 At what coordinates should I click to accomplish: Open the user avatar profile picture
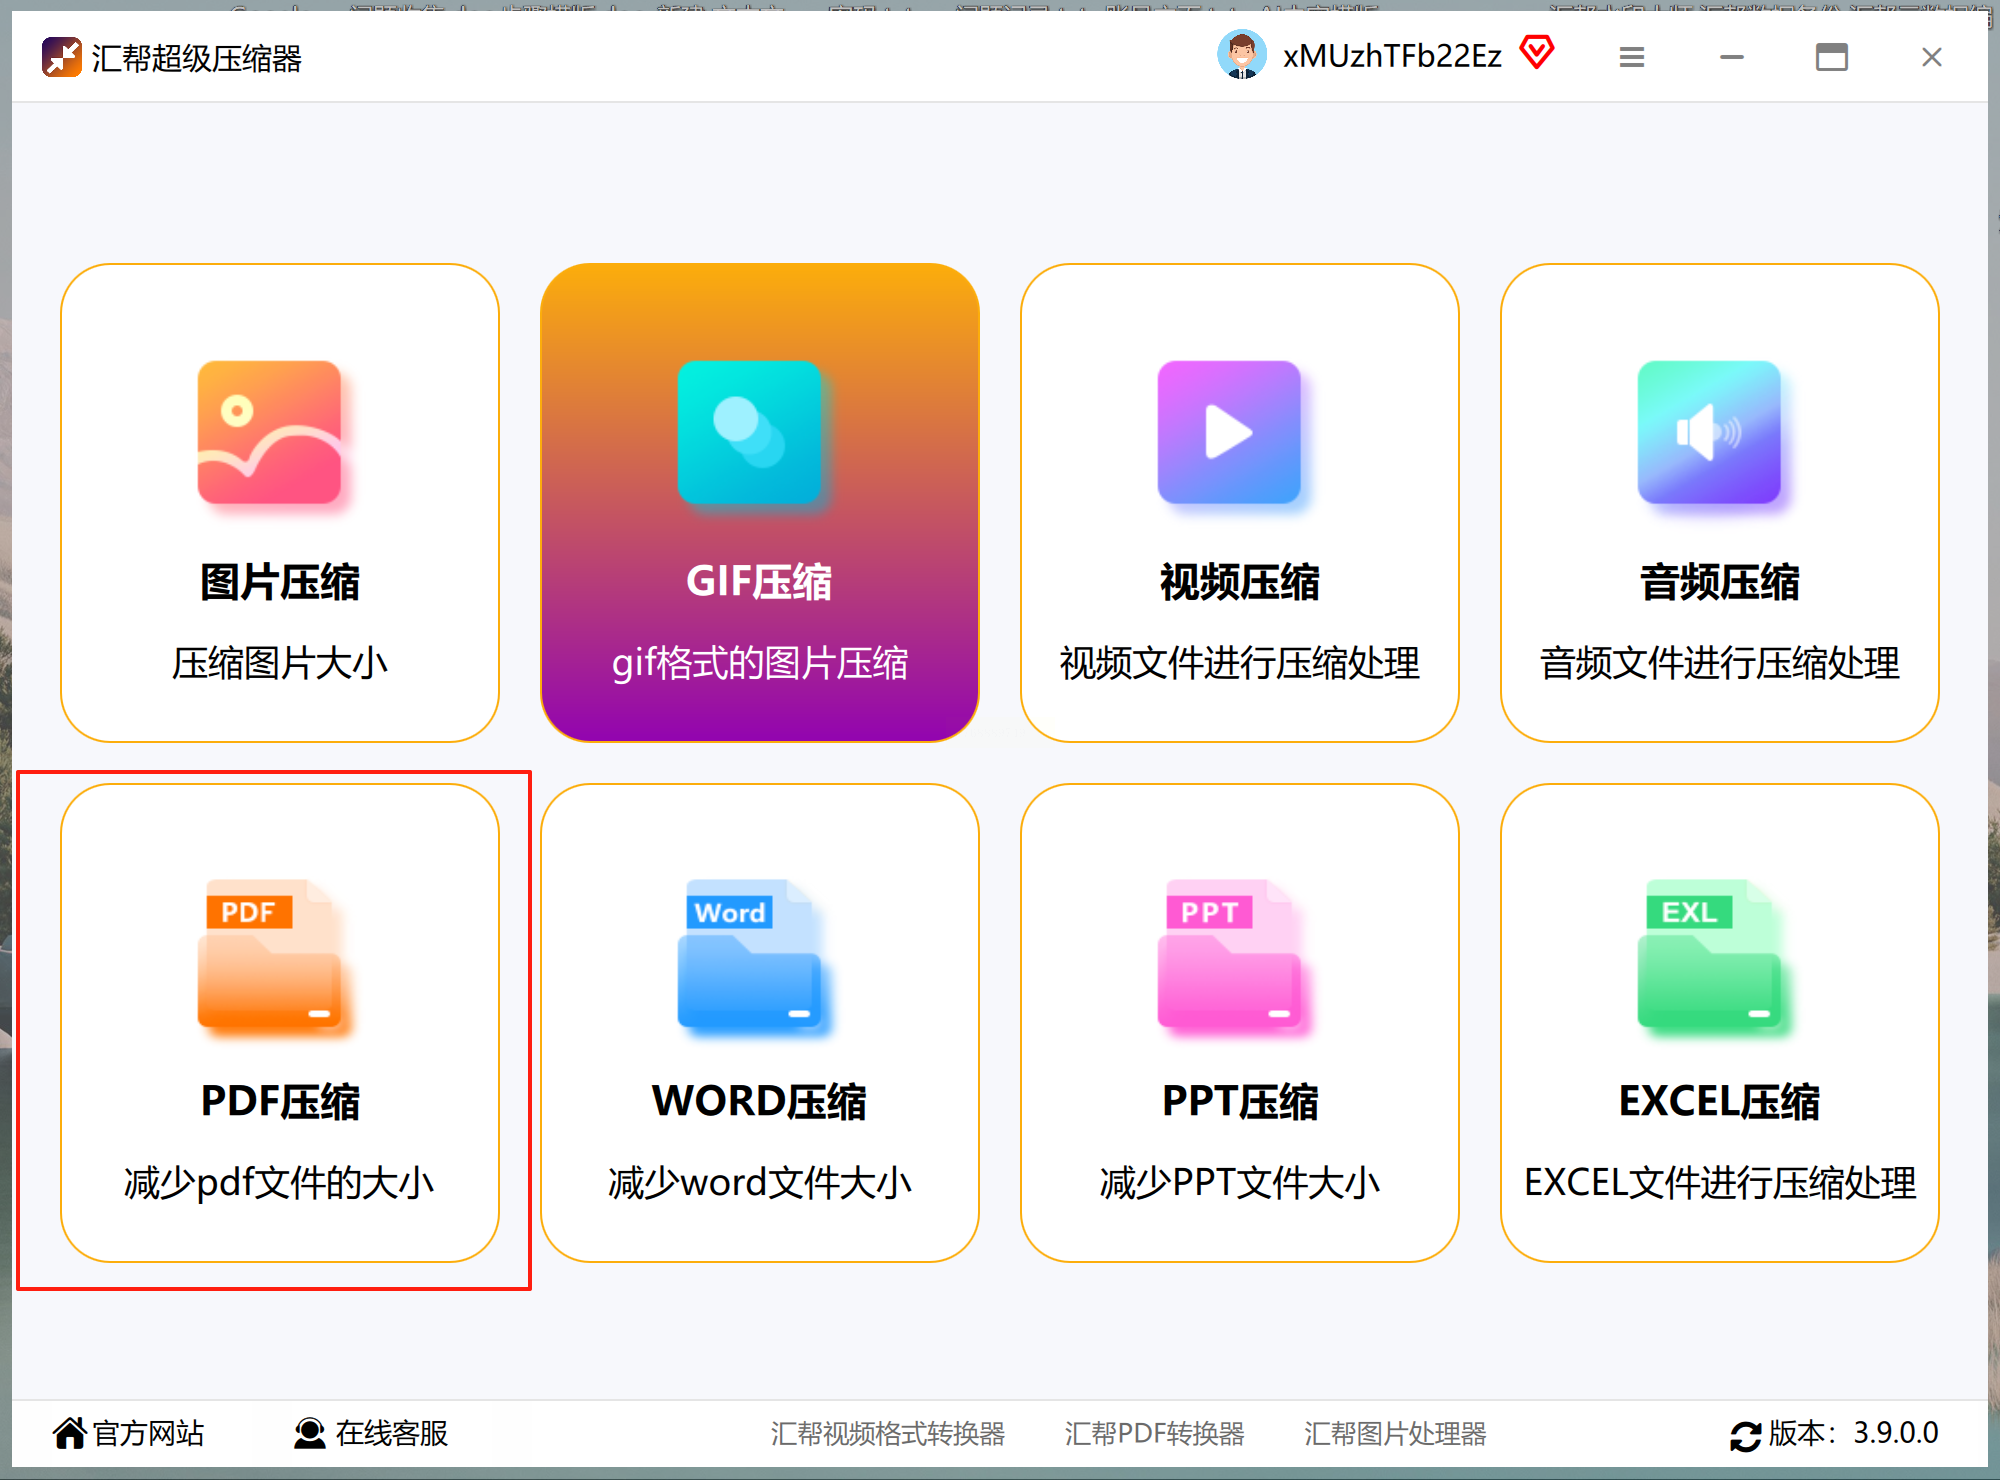[1241, 55]
